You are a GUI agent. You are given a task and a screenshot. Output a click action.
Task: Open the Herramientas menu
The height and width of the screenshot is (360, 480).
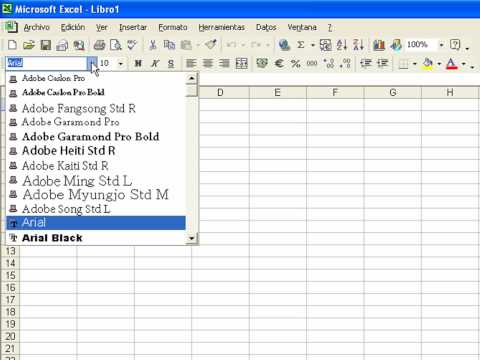click(x=221, y=27)
